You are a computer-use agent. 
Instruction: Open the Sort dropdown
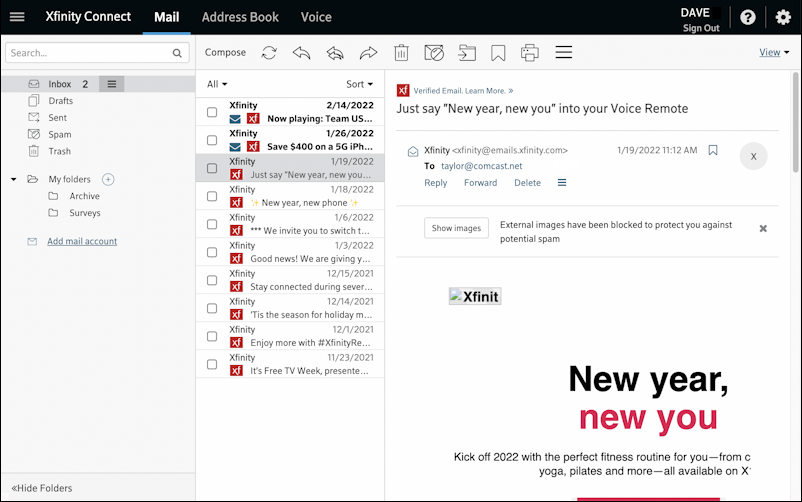click(360, 84)
